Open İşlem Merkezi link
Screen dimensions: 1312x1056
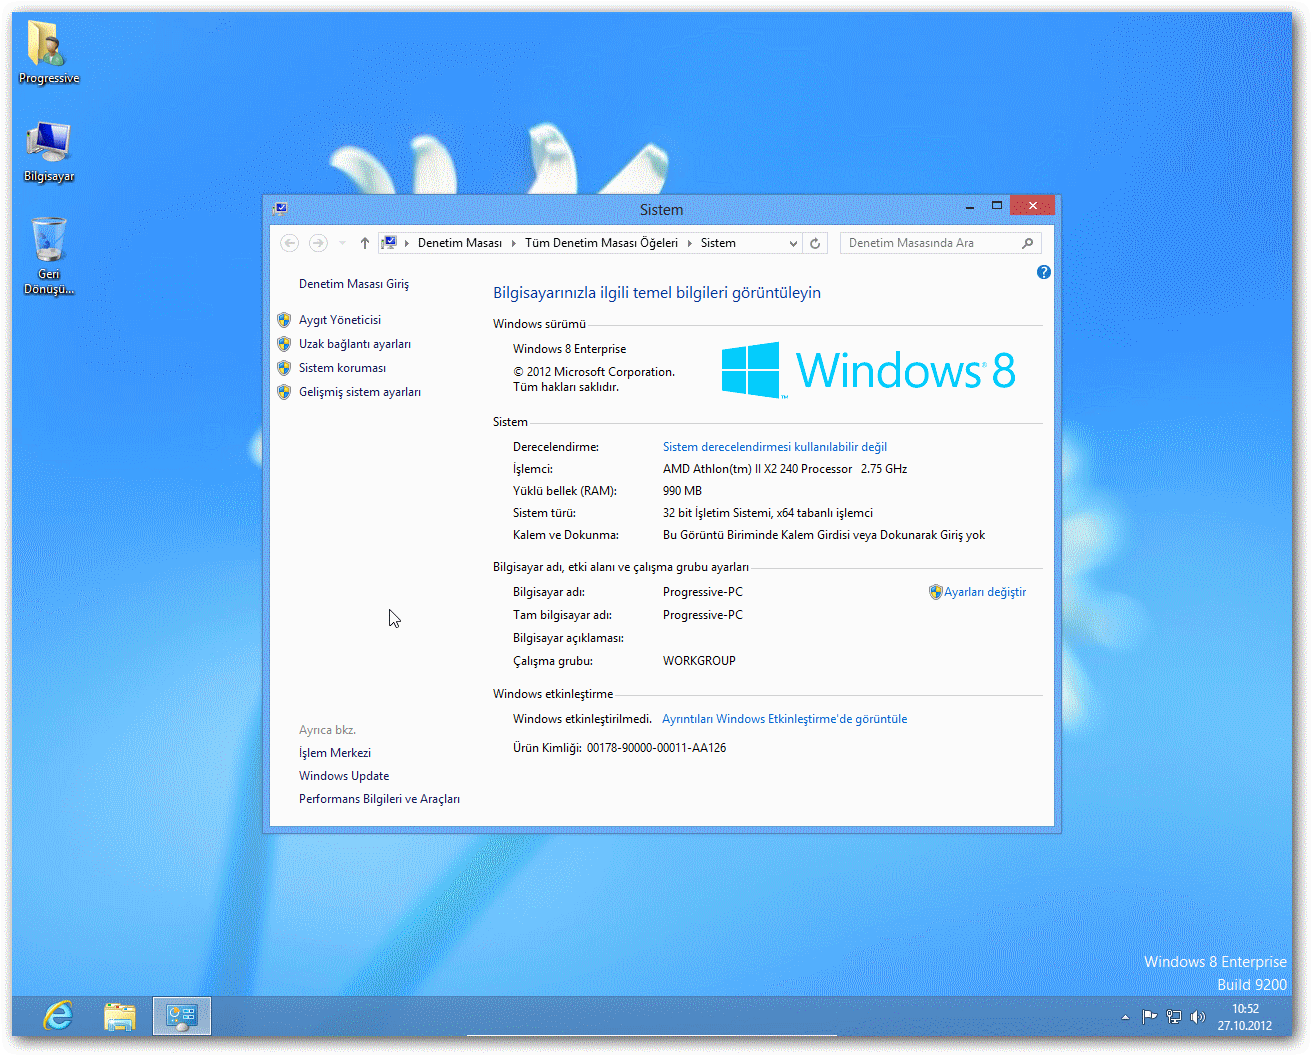click(335, 753)
